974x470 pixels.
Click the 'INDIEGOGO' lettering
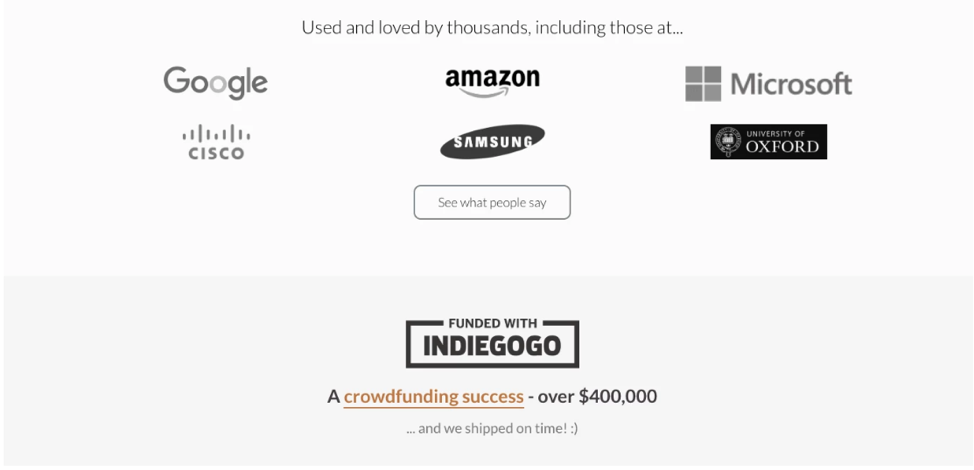[492, 348]
